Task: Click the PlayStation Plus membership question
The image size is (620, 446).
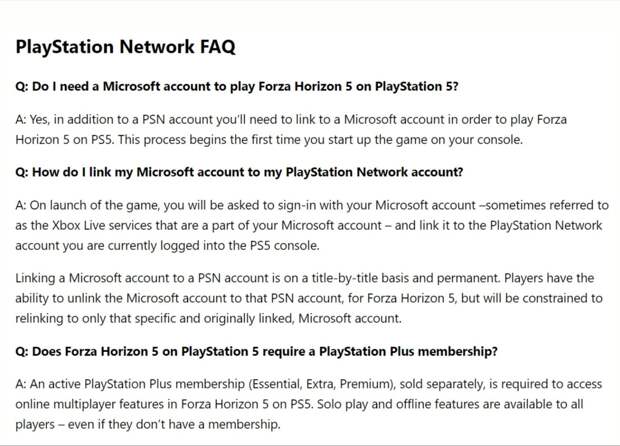Action: click(257, 351)
